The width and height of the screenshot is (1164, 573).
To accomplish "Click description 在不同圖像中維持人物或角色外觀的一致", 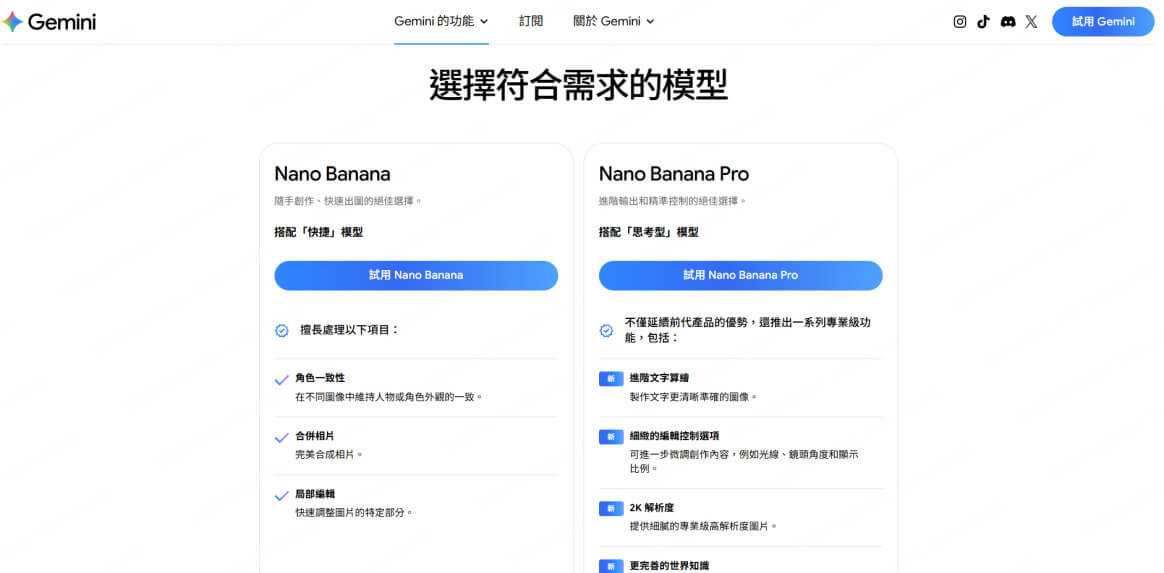I will 390,397.
